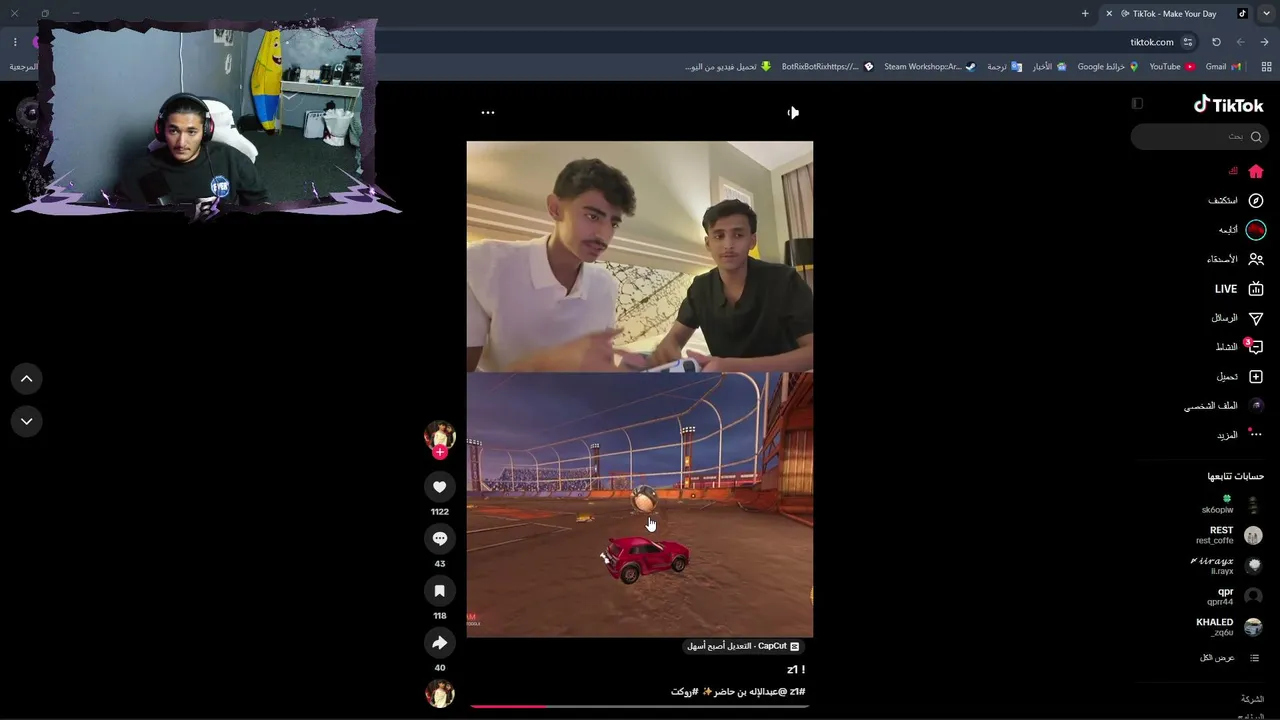Viewport: 1280px width, 720px height.
Task: Click the video player area
Action: pyautogui.click(x=640, y=389)
